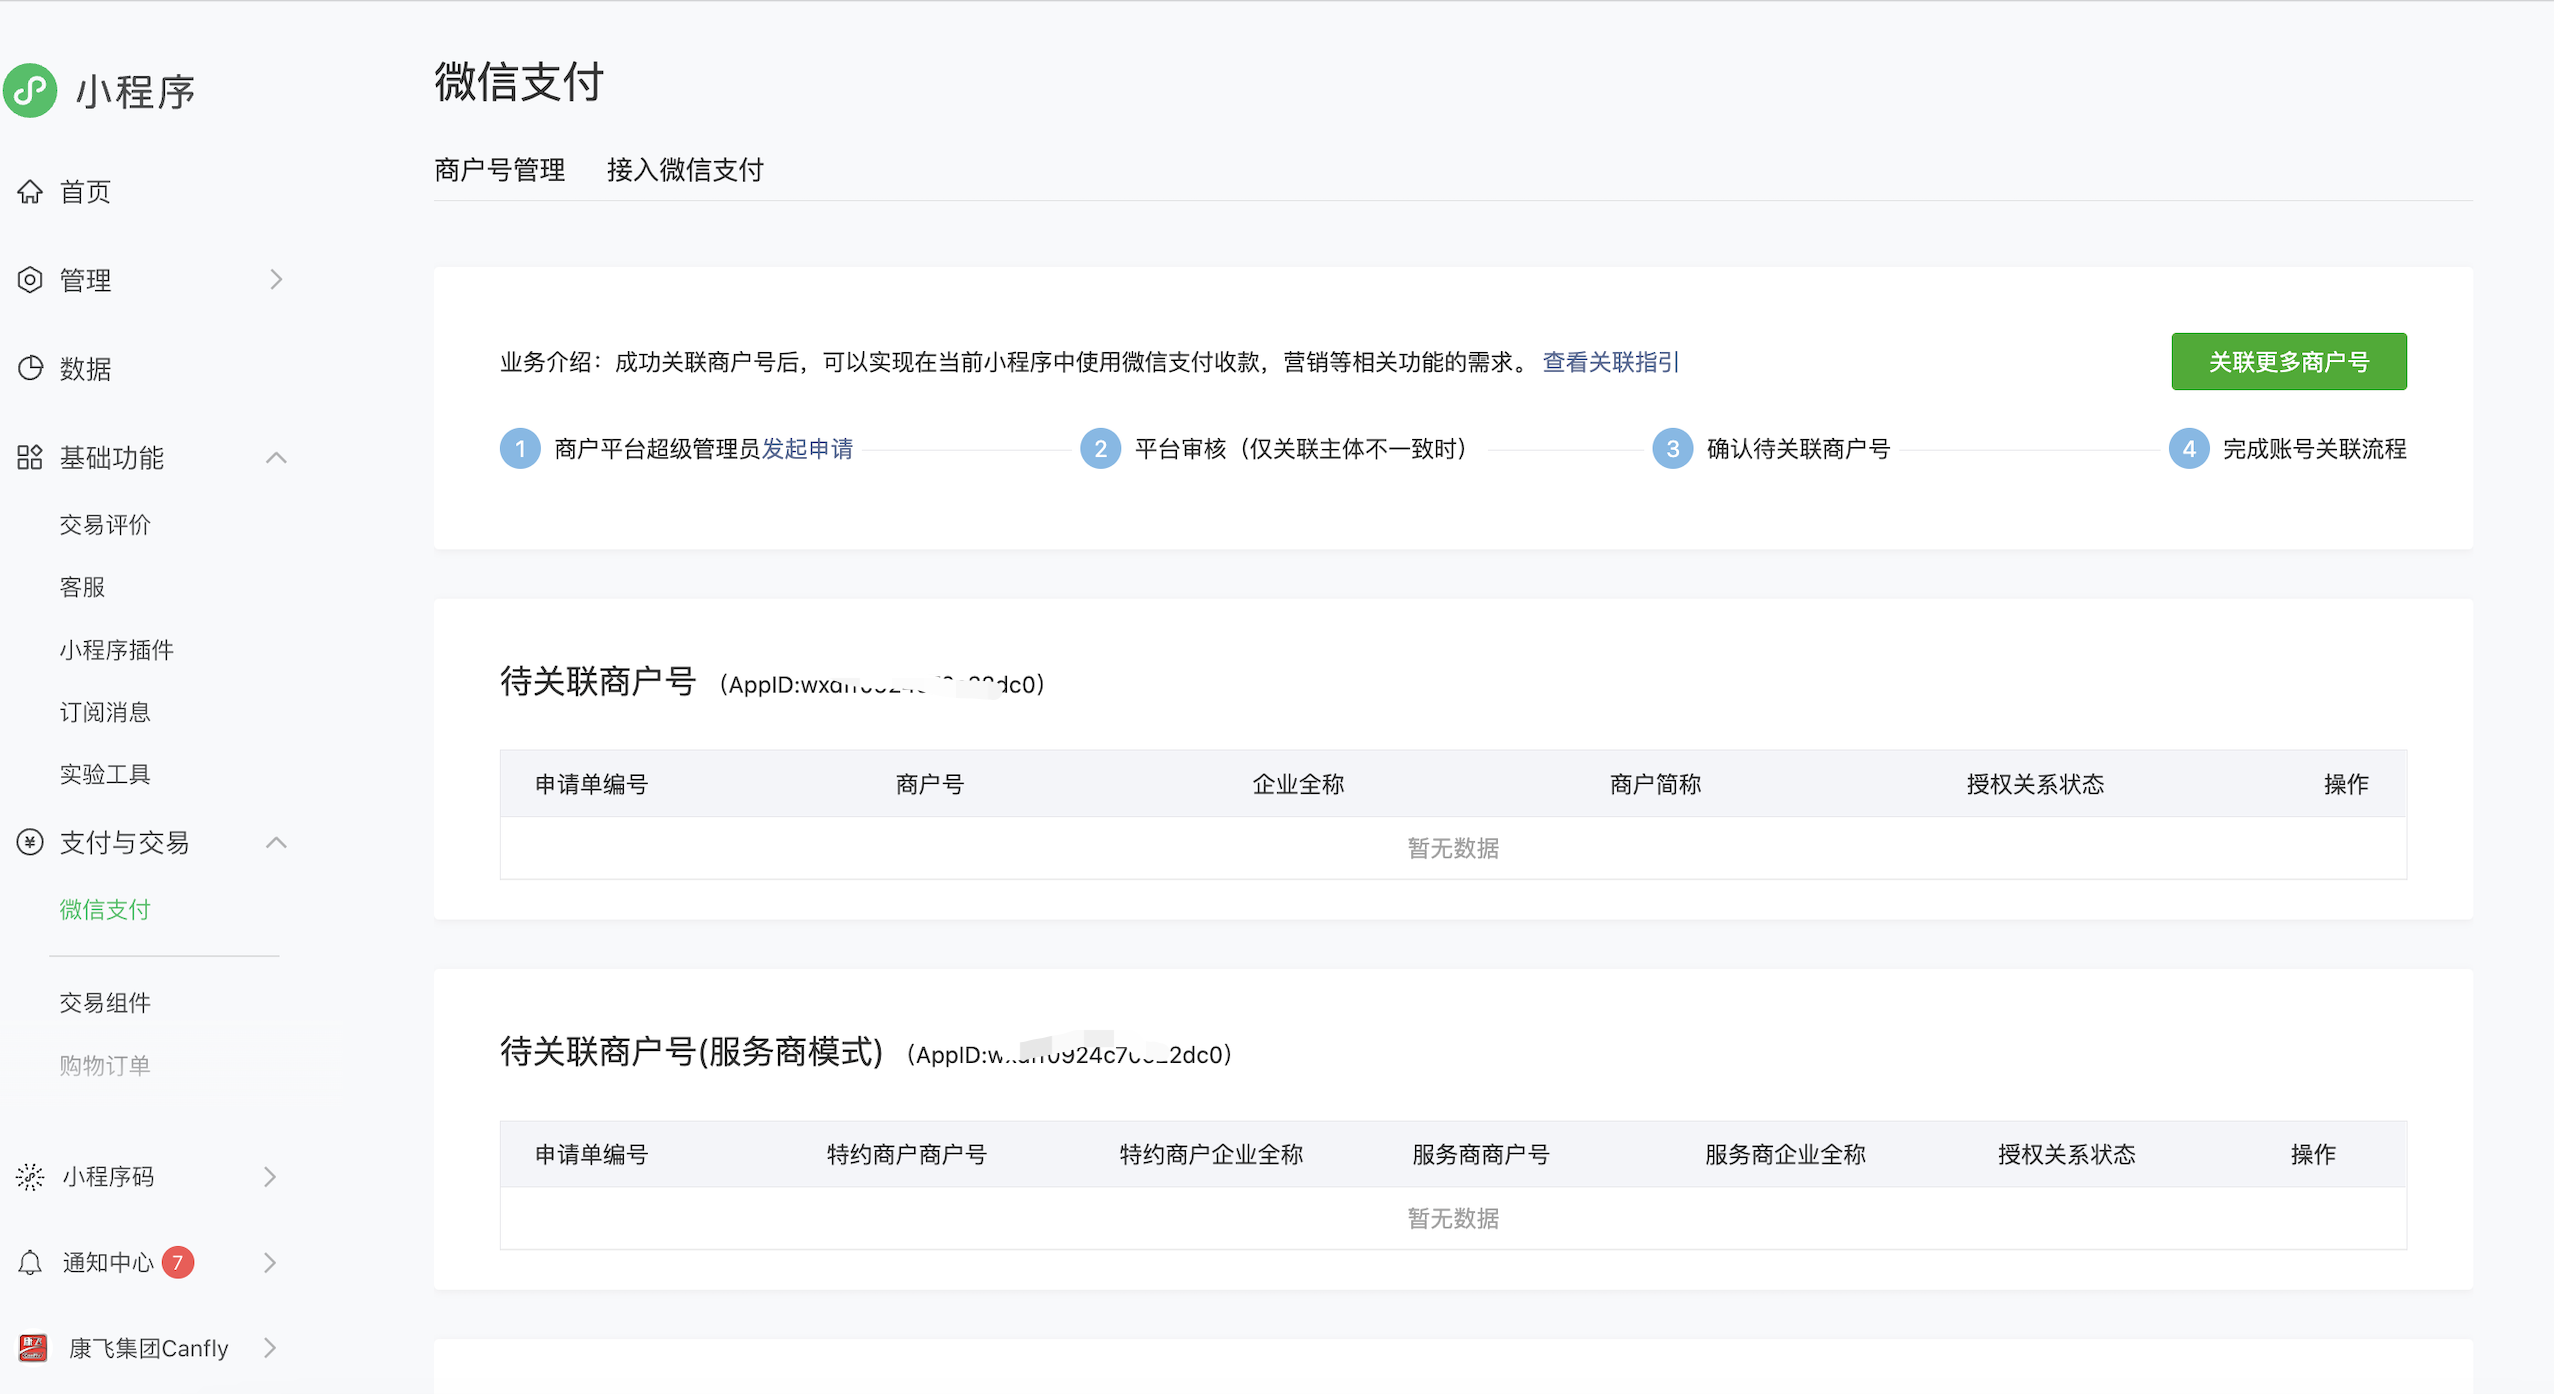This screenshot has width=2554, height=1394.
Task: Select 客服 submenu item
Action: (82, 586)
